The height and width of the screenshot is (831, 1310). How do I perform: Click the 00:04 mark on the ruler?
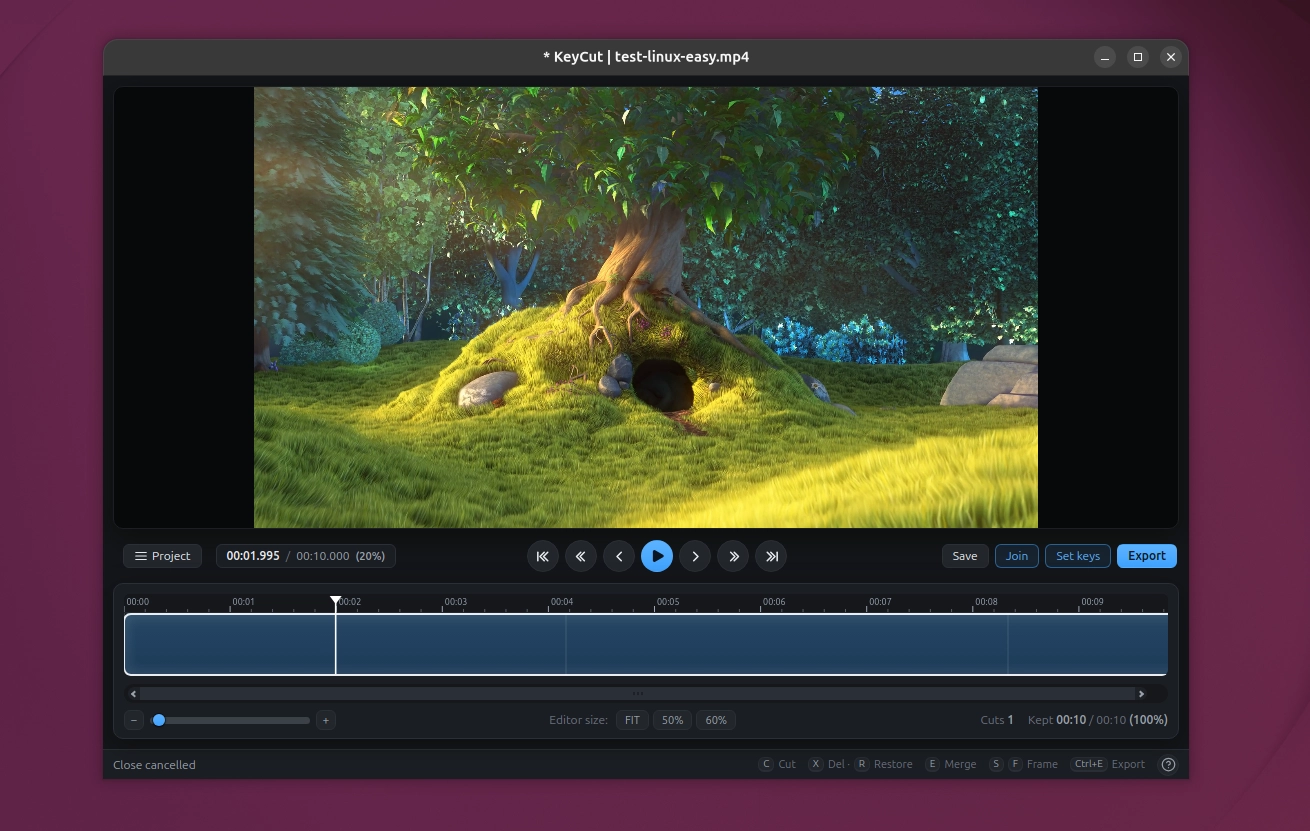pyautogui.click(x=562, y=602)
